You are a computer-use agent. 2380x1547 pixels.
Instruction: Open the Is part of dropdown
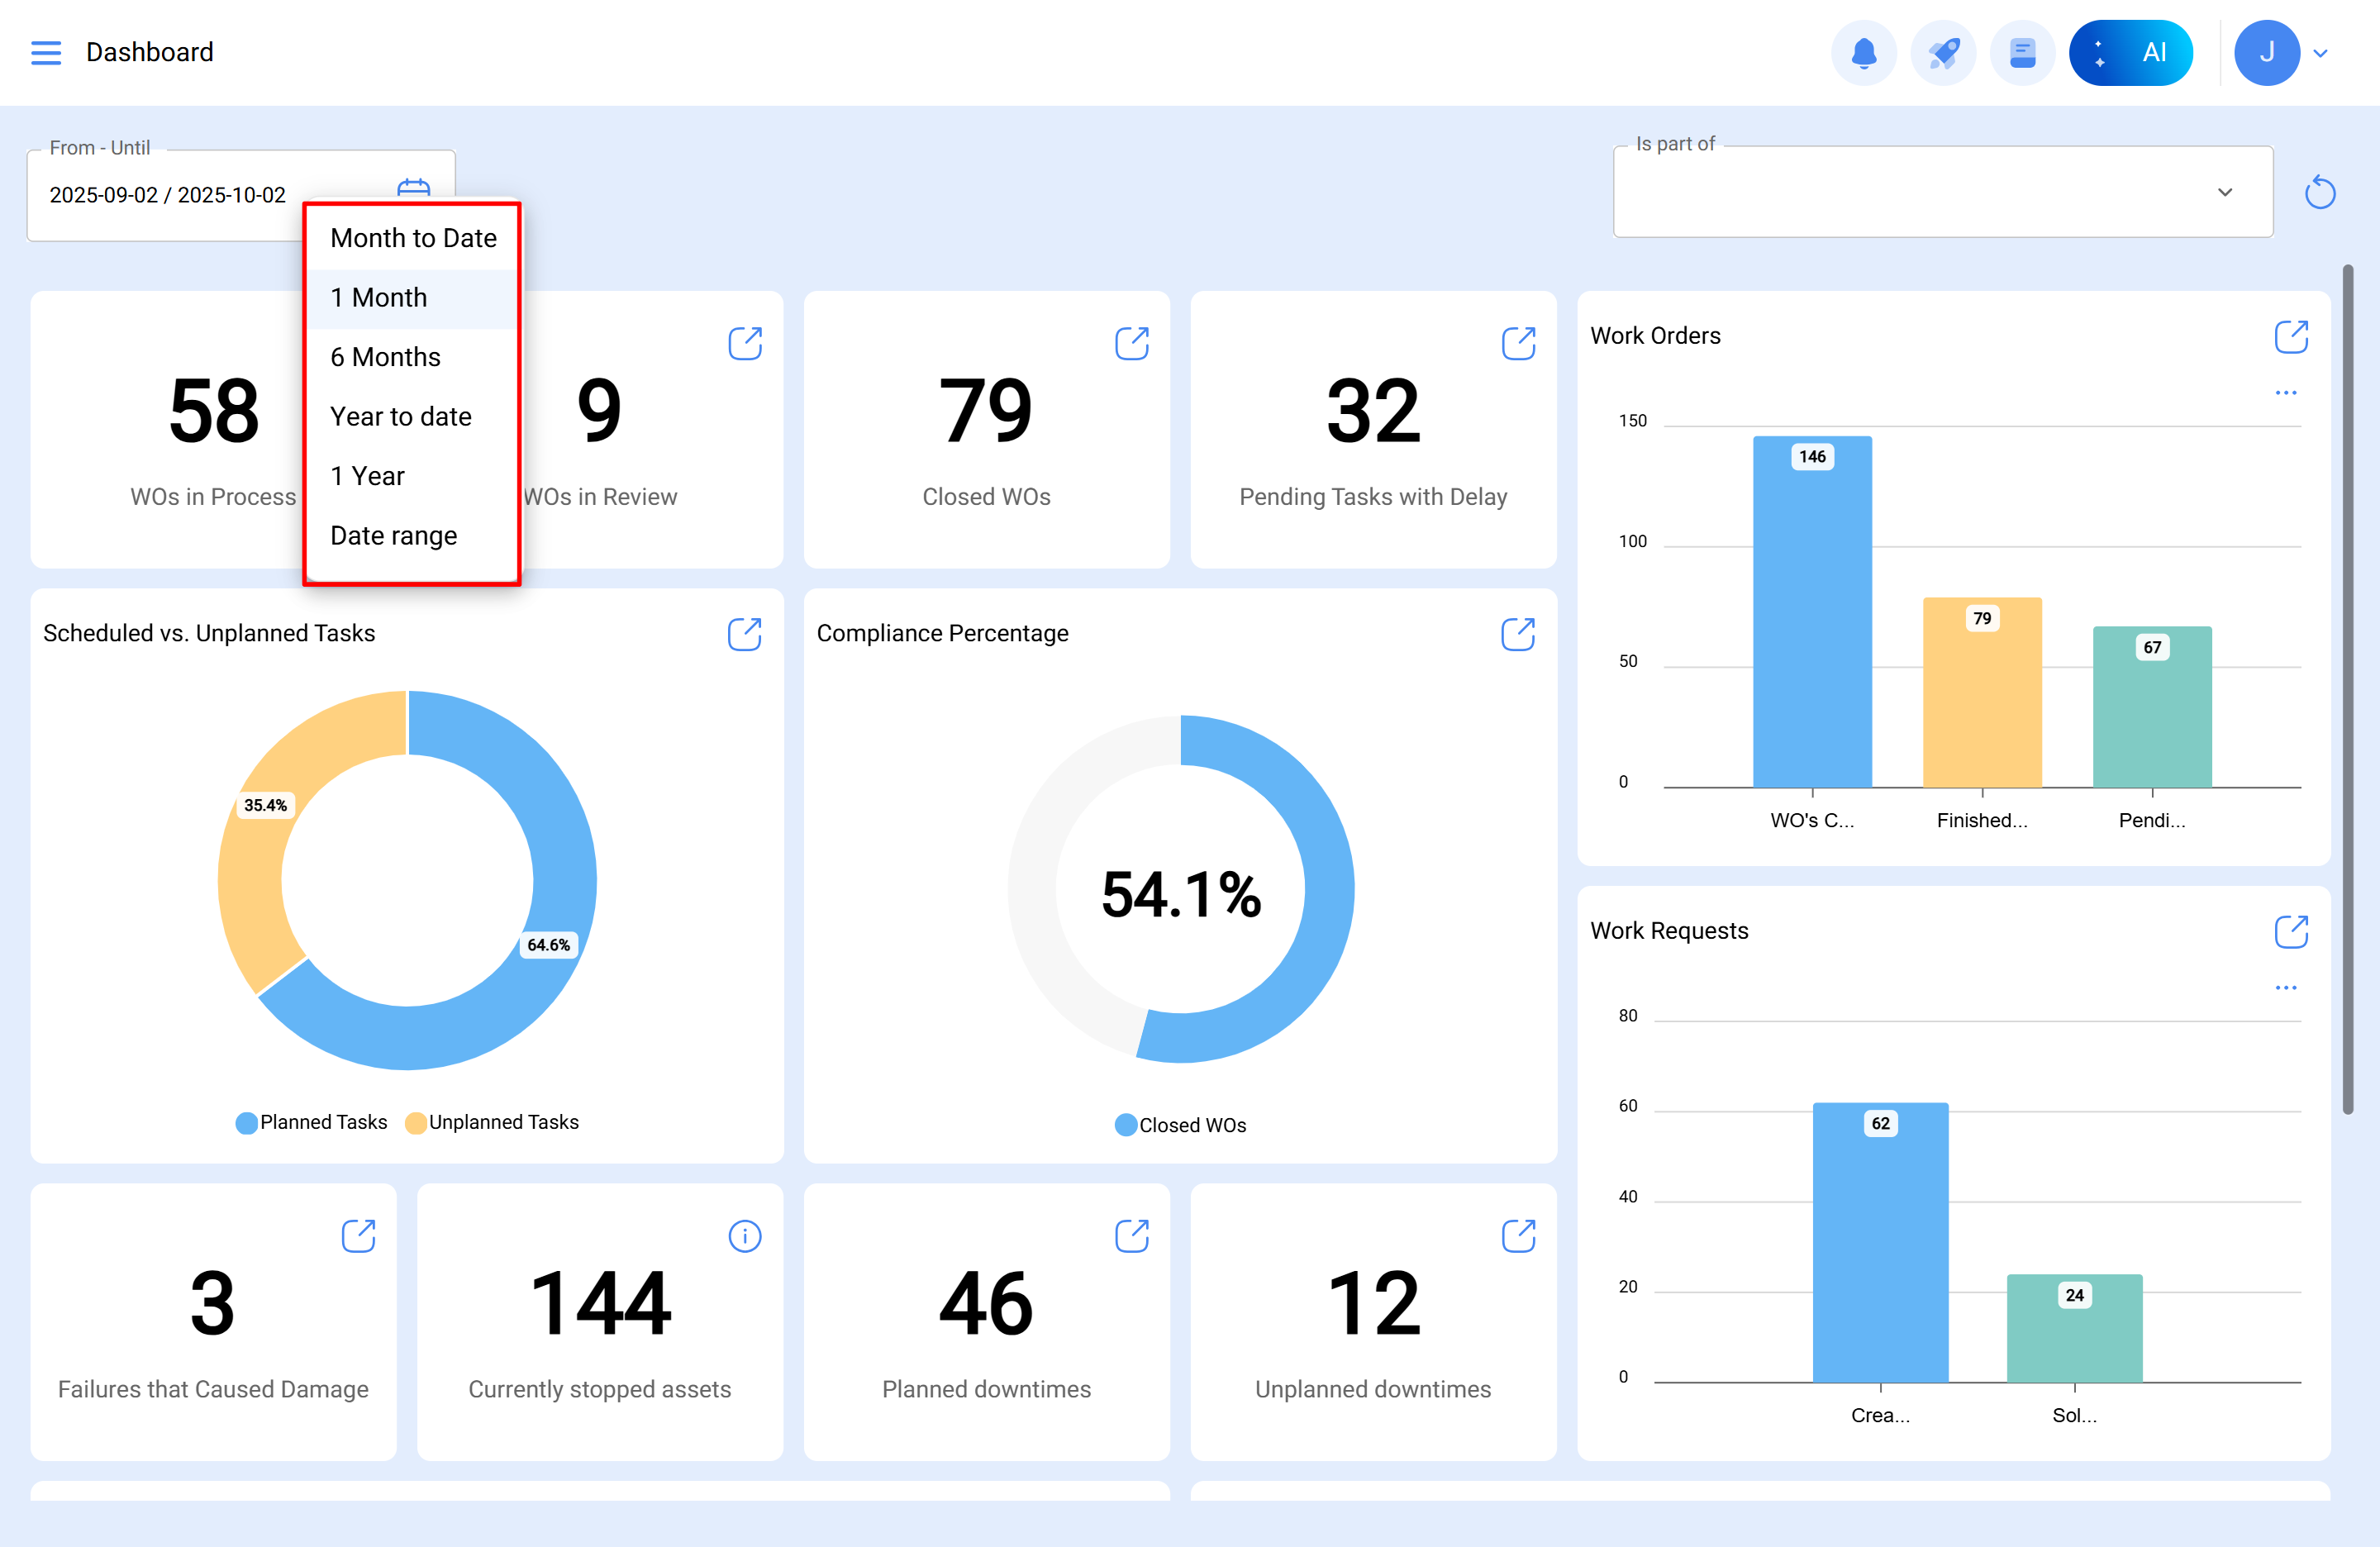2225,191
